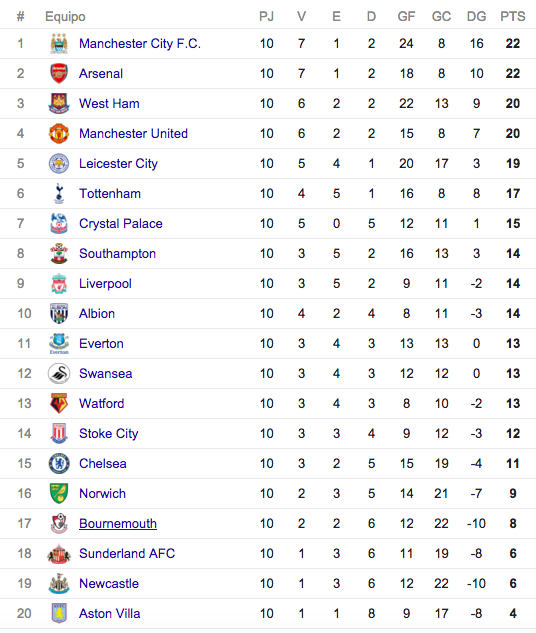Click the Watford crest icon
Viewport: 536px width, 633px height.
pyautogui.click(x=59, y=403)
